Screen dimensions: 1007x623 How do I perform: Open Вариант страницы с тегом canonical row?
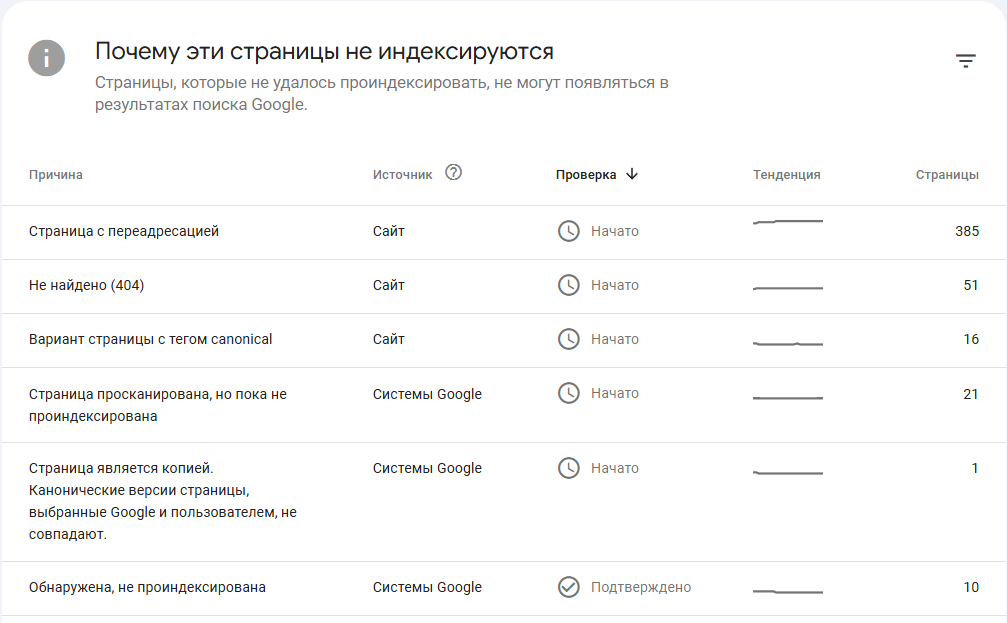504,340
